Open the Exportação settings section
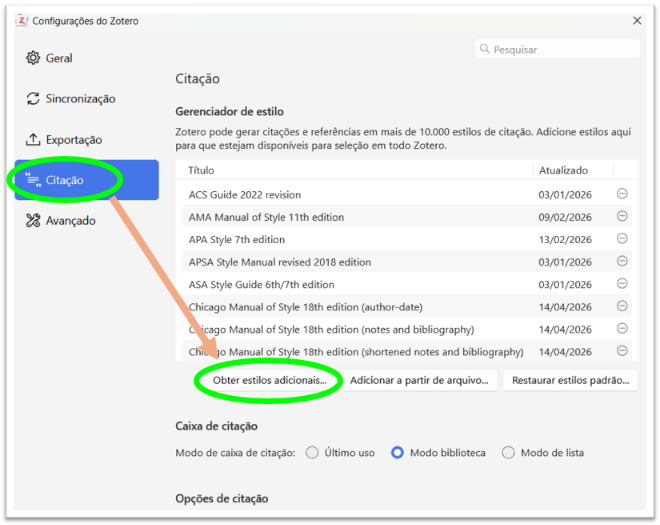The height and width of the screenshot is (525, 660). [86, 140]
